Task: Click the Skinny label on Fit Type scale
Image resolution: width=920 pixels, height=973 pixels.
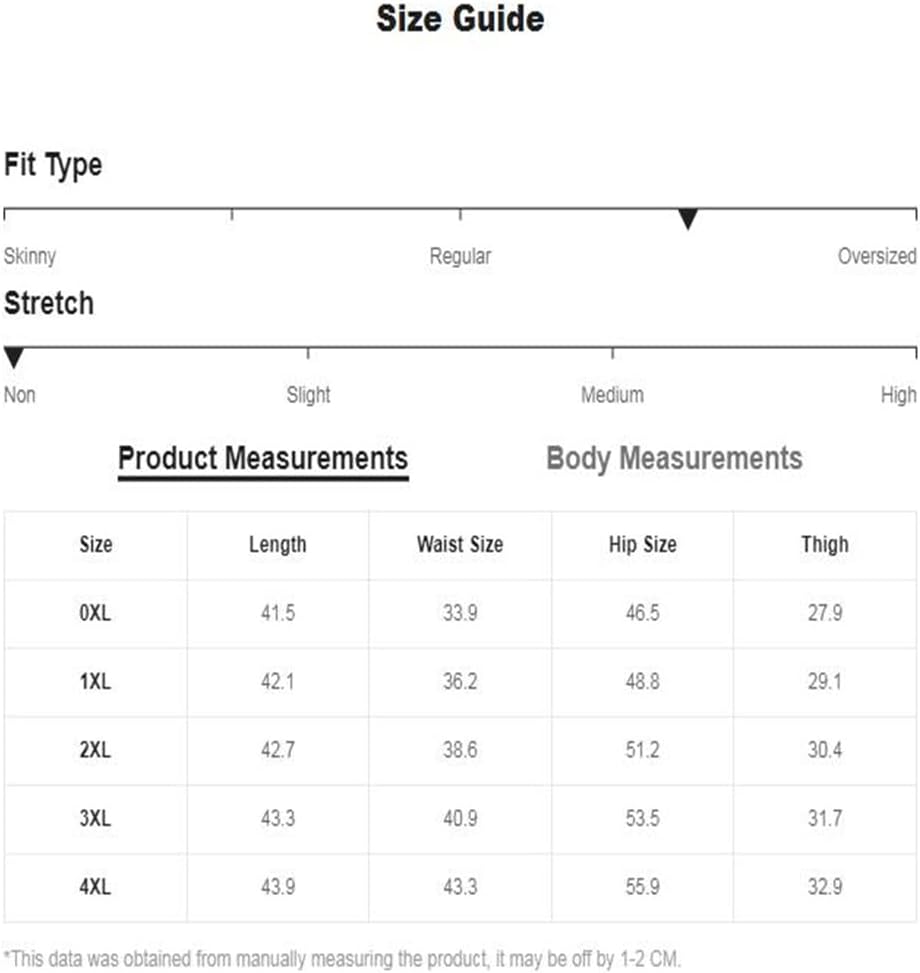Action: (30, 256)
